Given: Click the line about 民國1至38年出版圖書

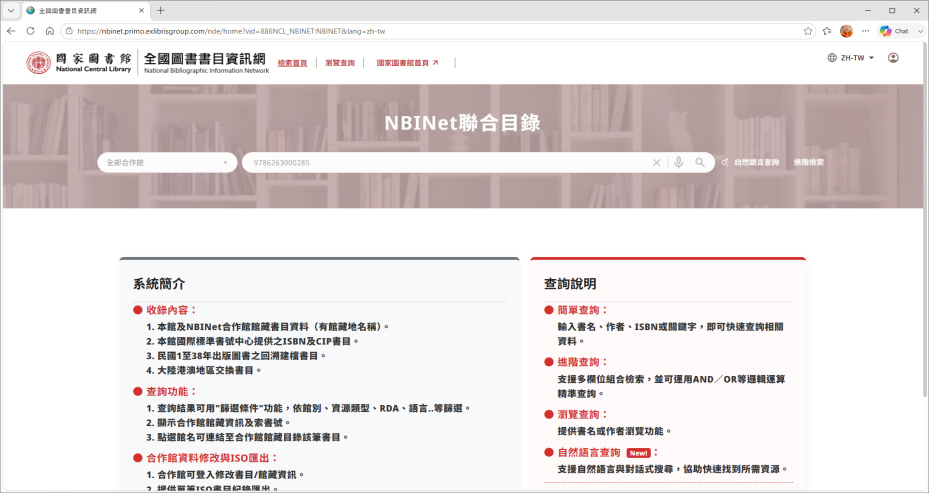Looking at the screenshot, I should (236, 356).
